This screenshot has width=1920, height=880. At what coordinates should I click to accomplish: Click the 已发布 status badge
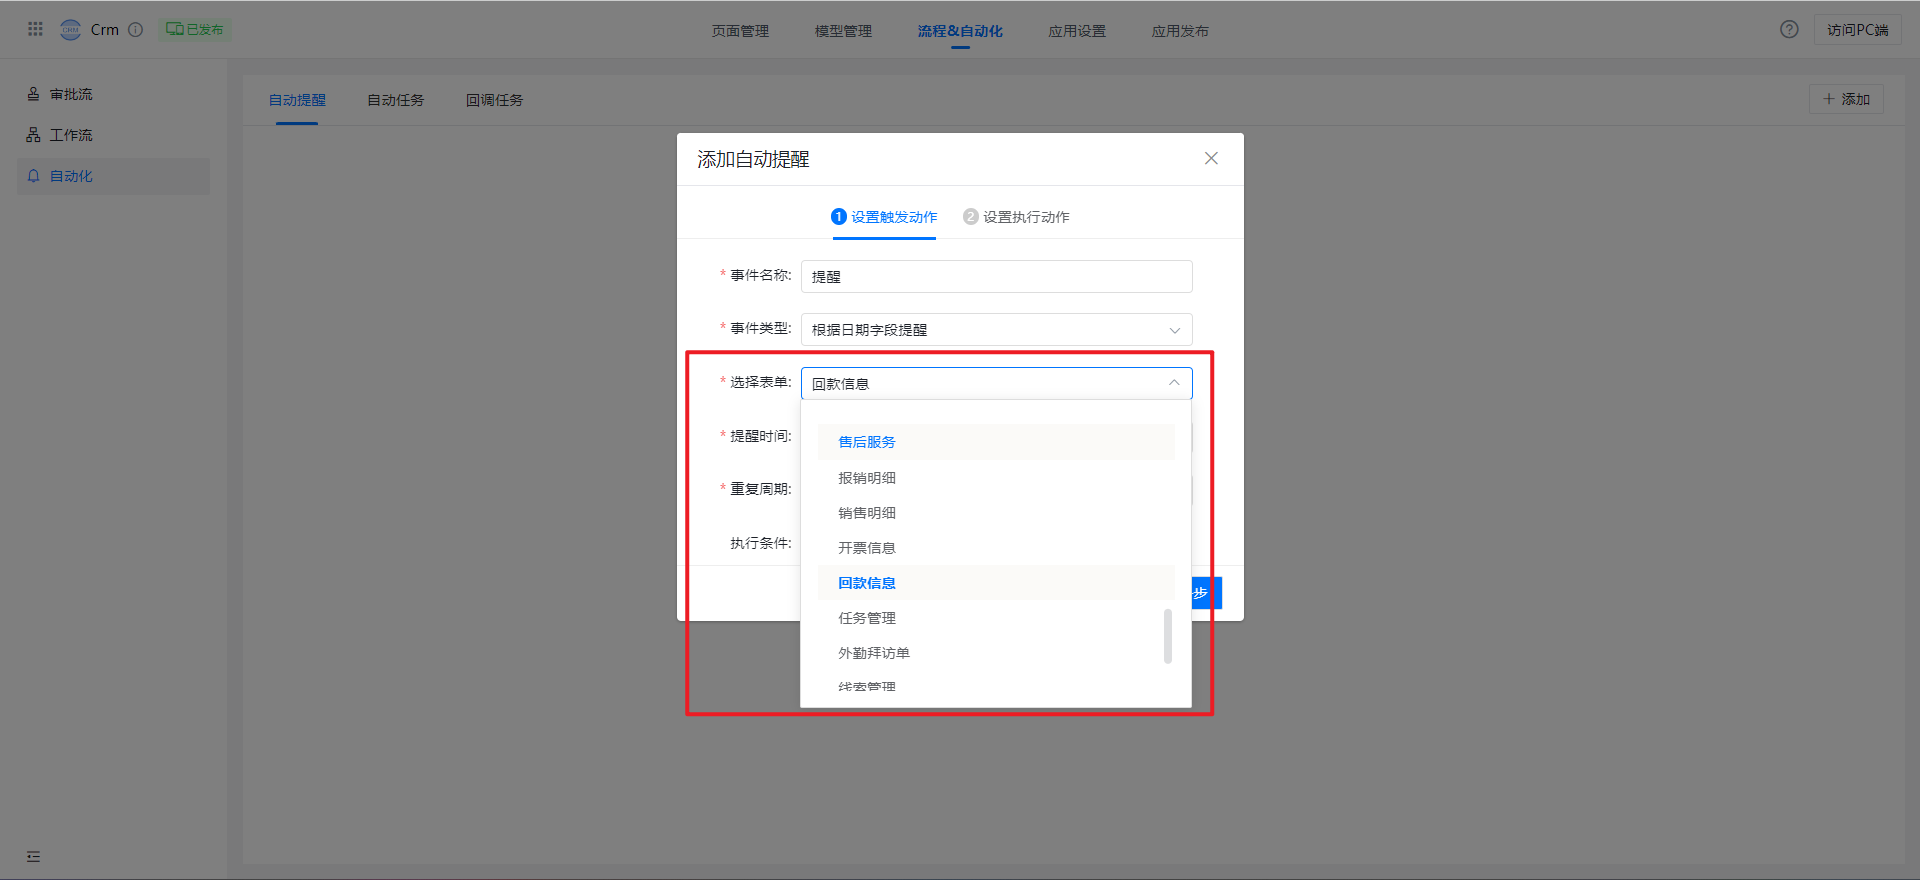(x=195, y=29)
